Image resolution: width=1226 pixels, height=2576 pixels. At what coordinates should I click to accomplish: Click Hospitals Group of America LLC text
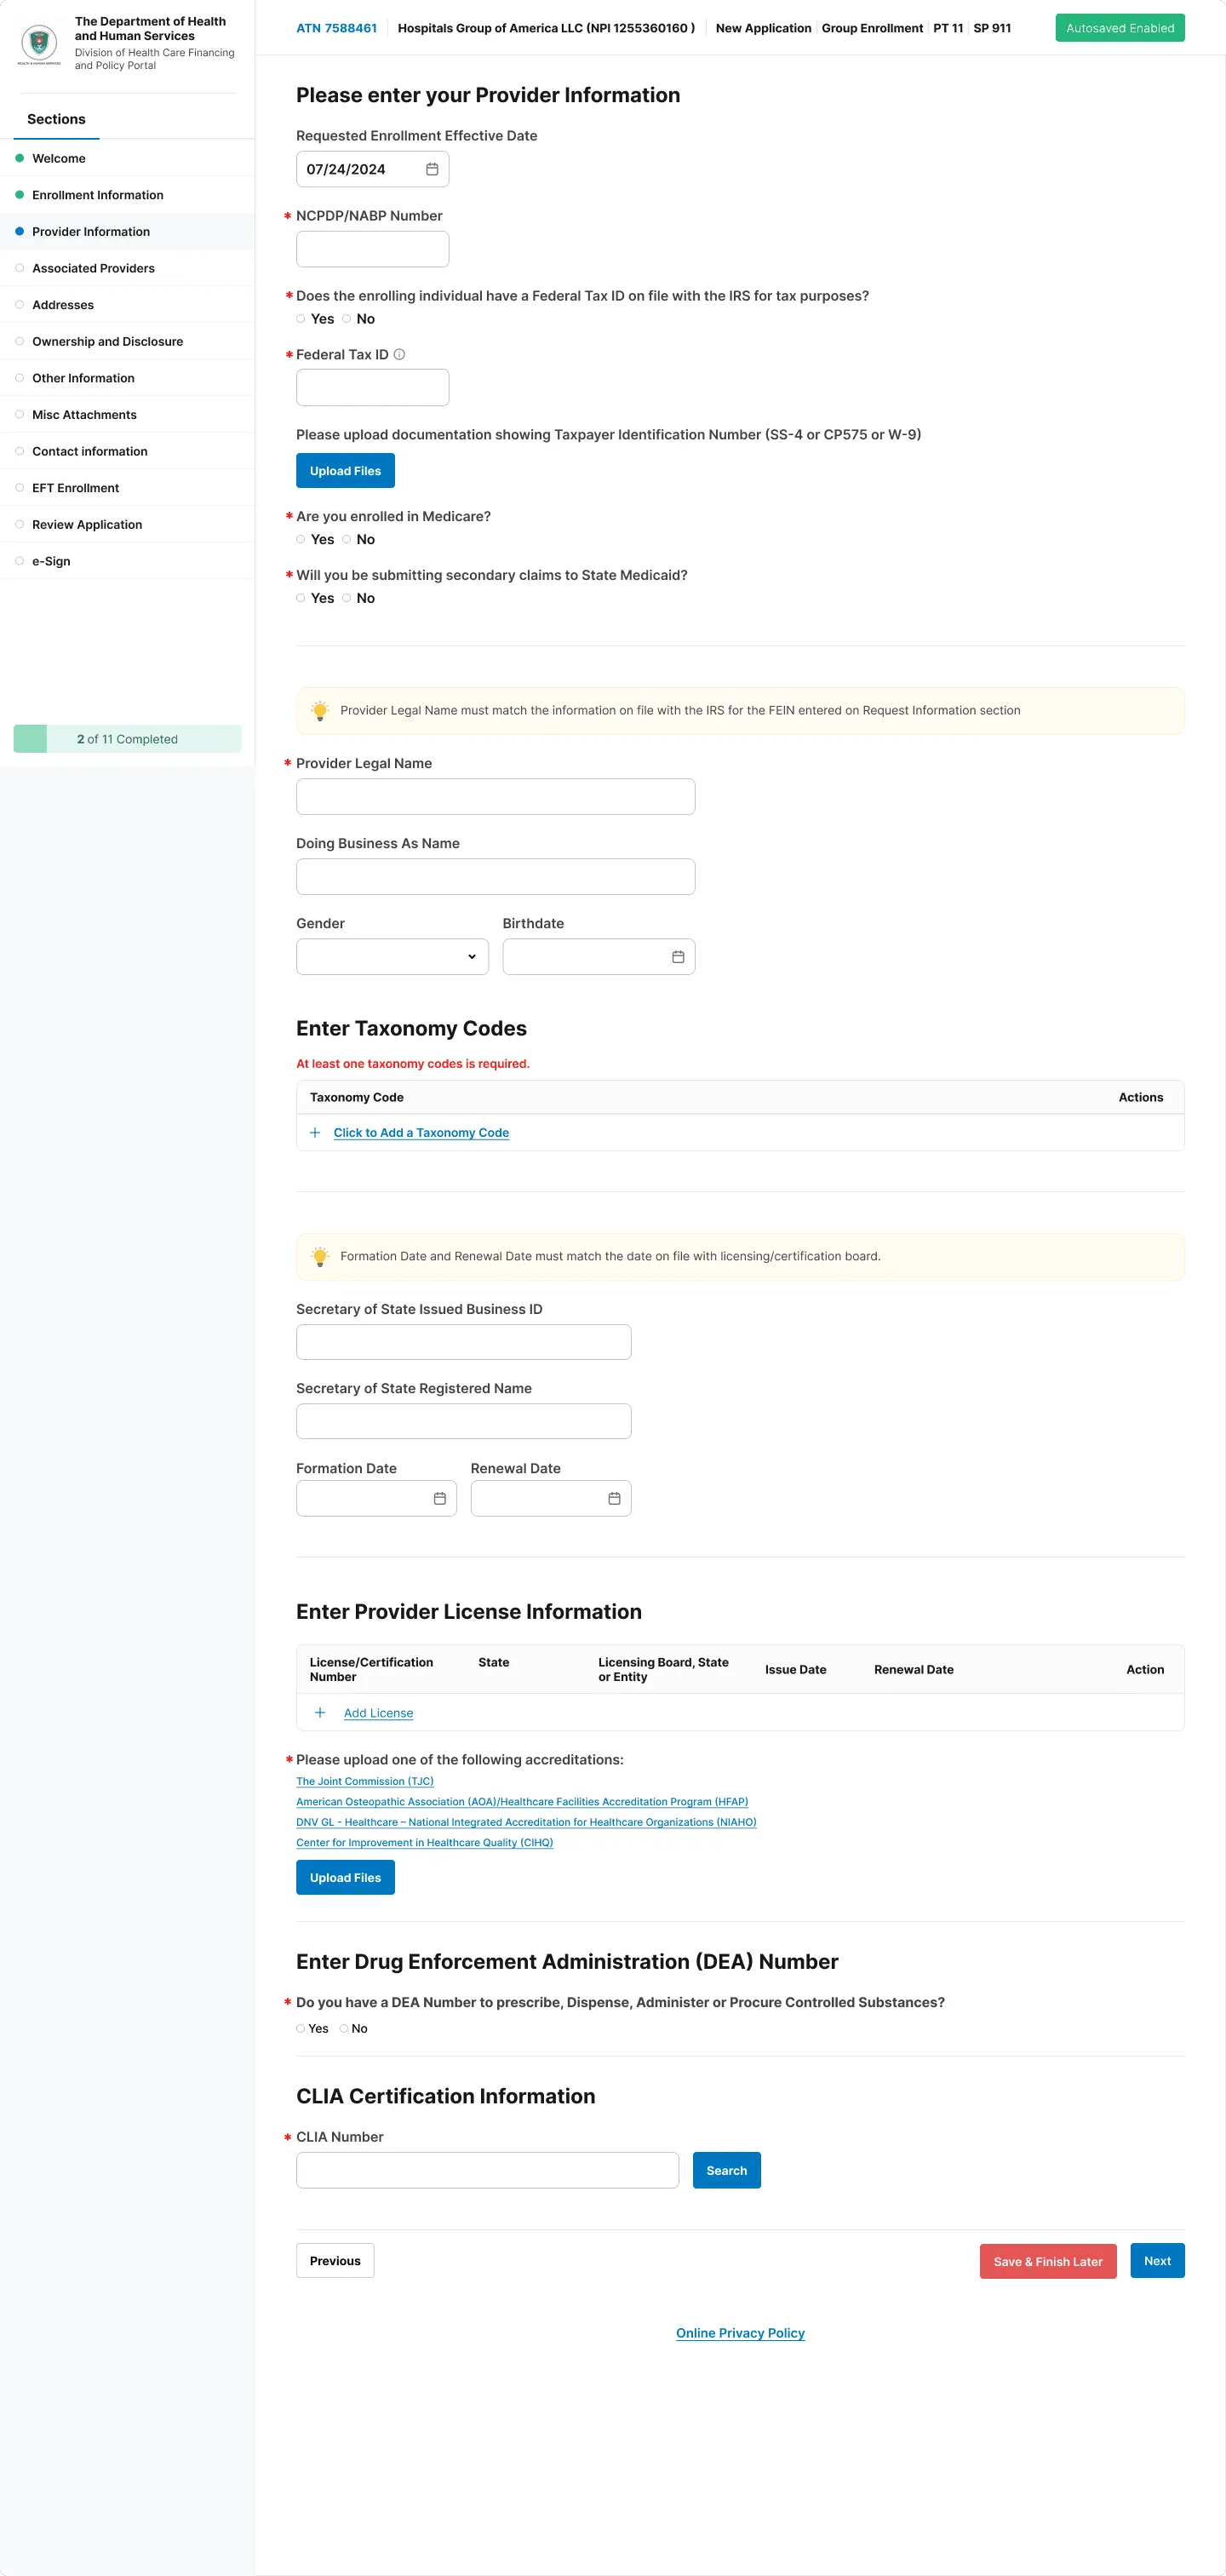(490, 28)
